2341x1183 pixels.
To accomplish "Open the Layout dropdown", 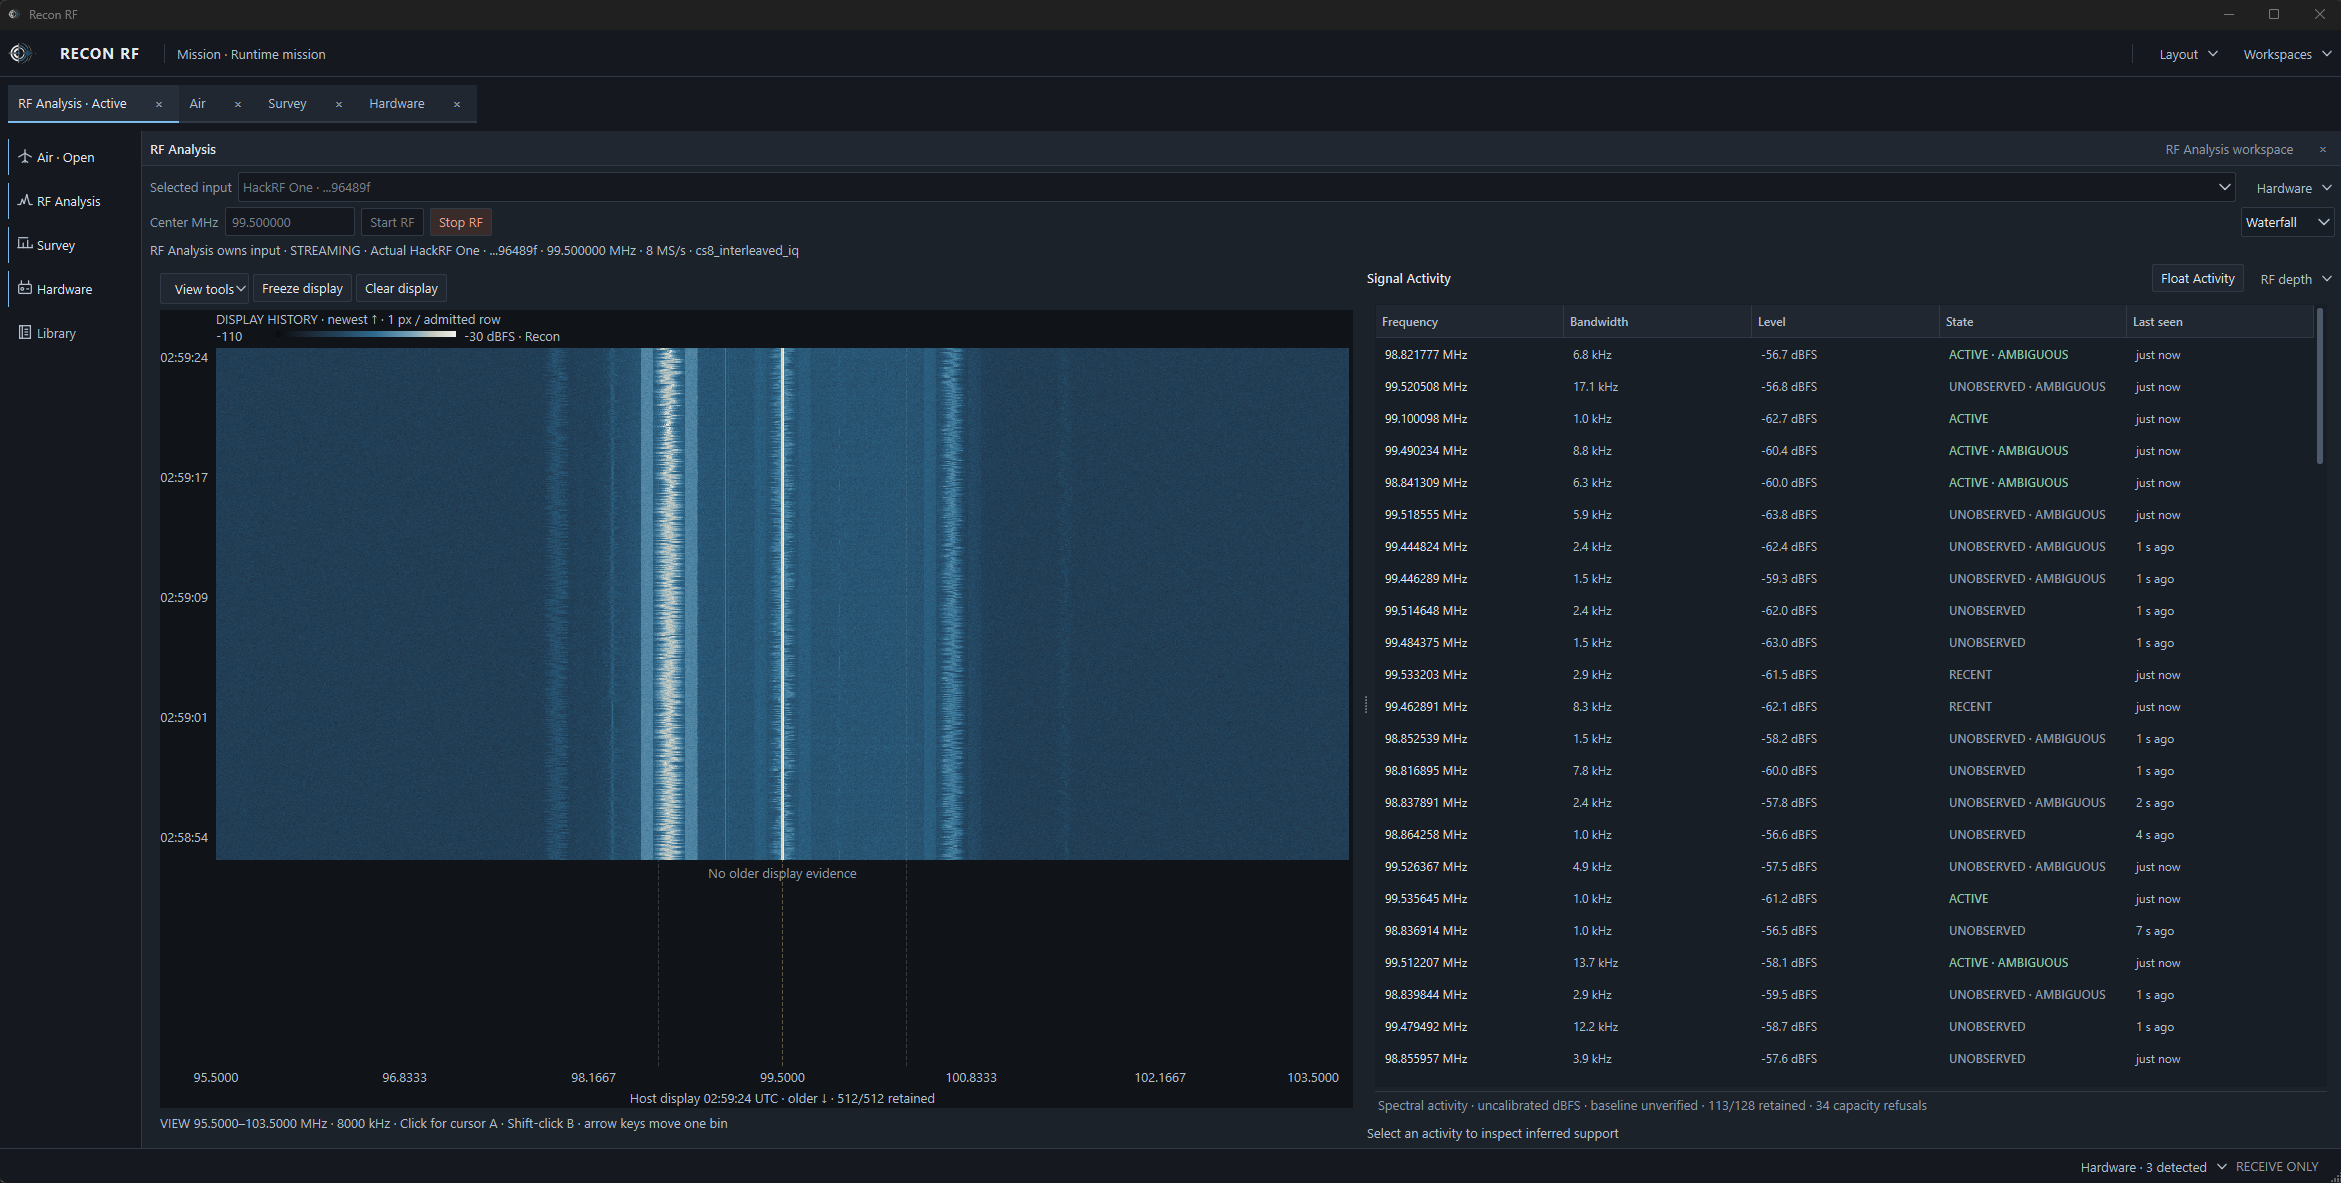I will pos(2188,54).
